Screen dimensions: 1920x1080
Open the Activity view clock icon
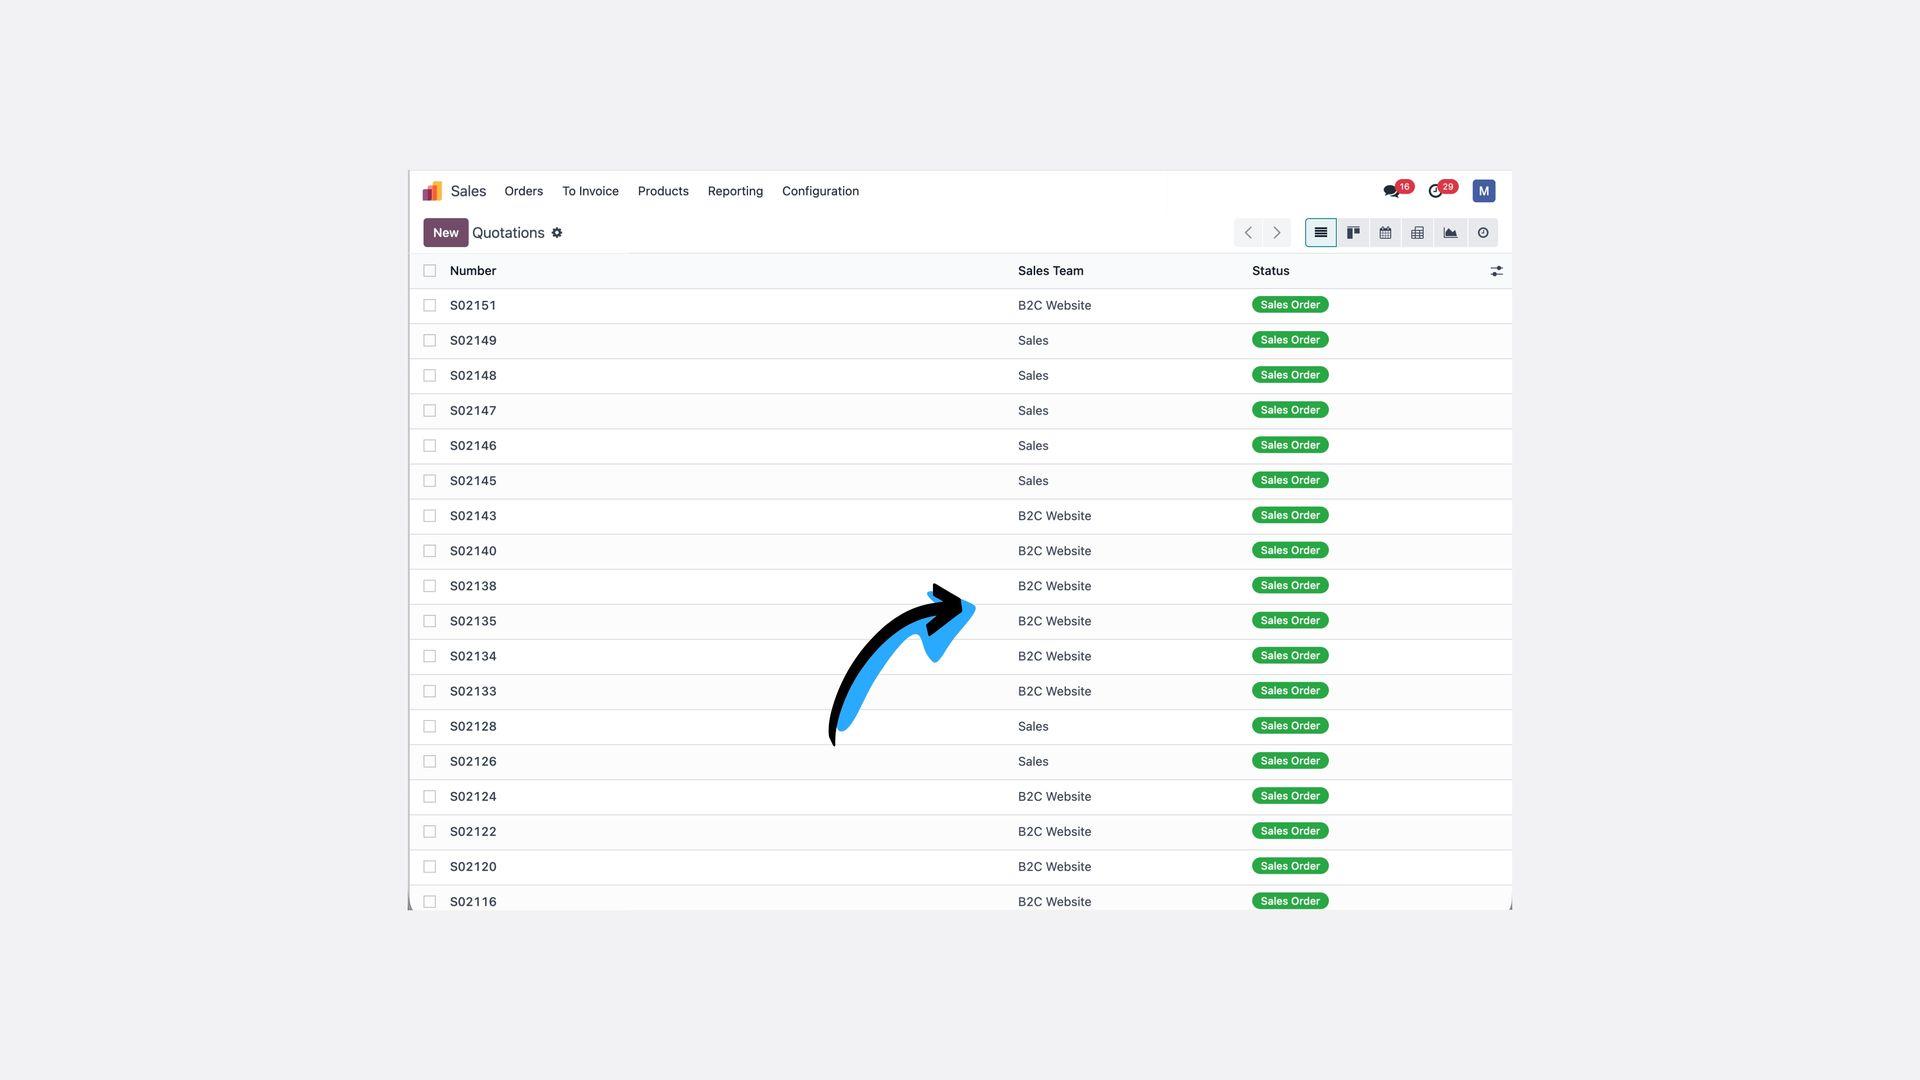pyautogui.click(x=1483, y=233)
